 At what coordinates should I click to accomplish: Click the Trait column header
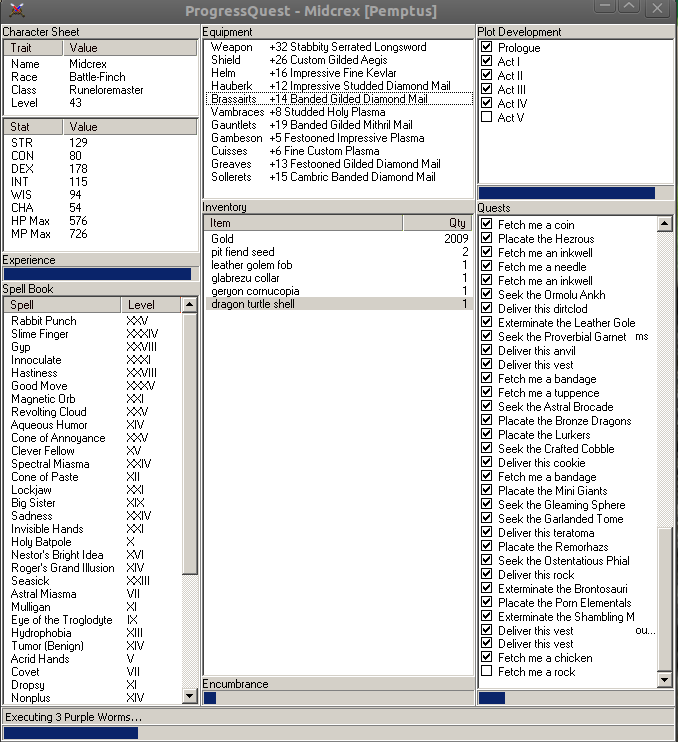(x=33, y=48)
